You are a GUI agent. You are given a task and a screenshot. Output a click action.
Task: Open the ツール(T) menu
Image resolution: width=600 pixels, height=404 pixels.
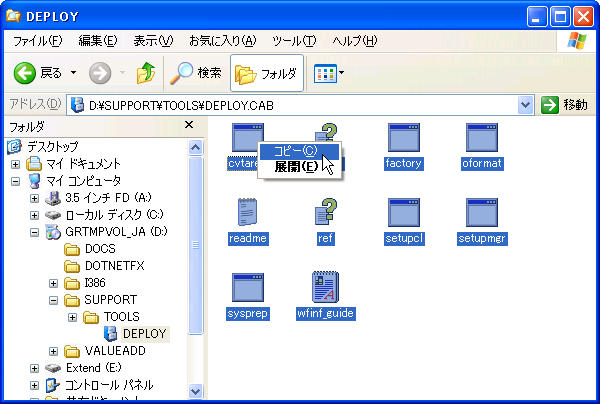[x=294, y=41]
